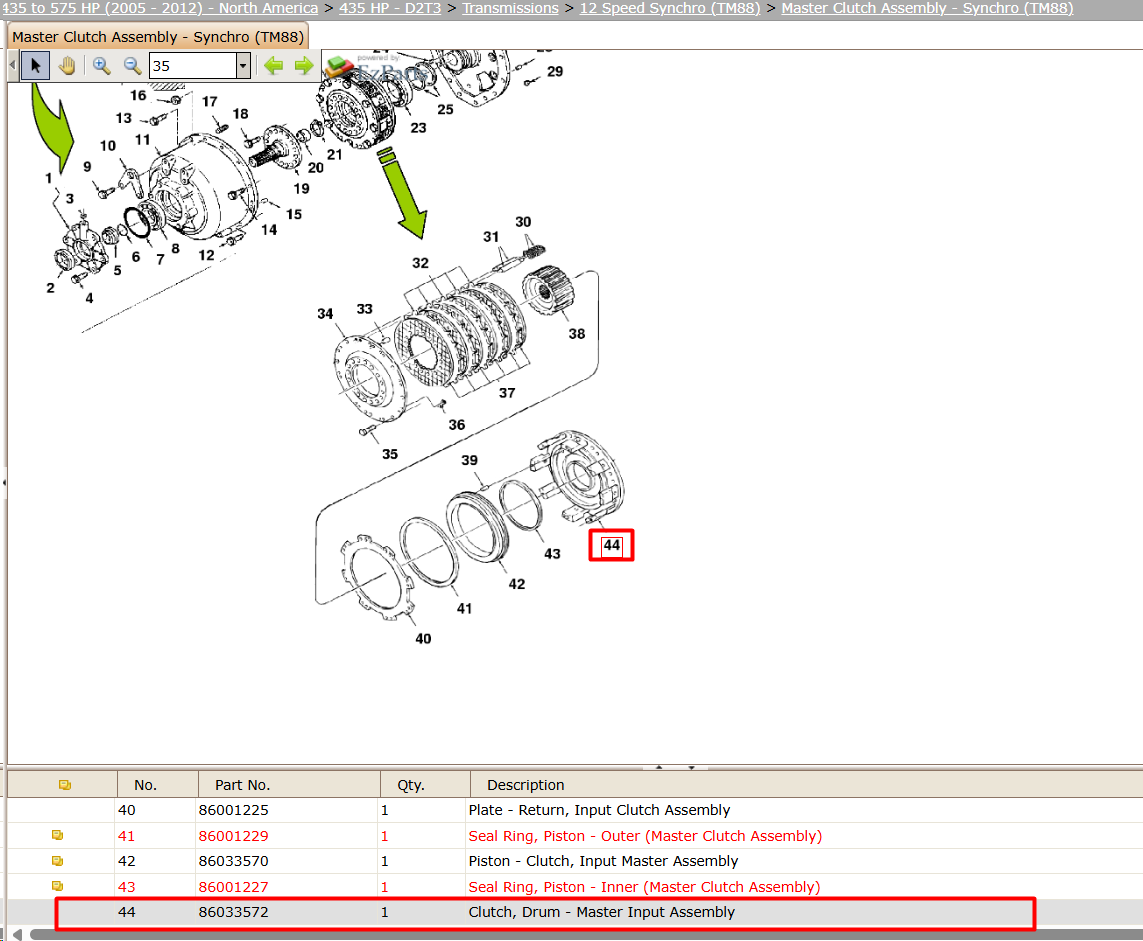The width and height of the screenshot is (1143, 941).
Task: Open Master Clutch Assembly breadcrumb link
Action: coord(927,8)
